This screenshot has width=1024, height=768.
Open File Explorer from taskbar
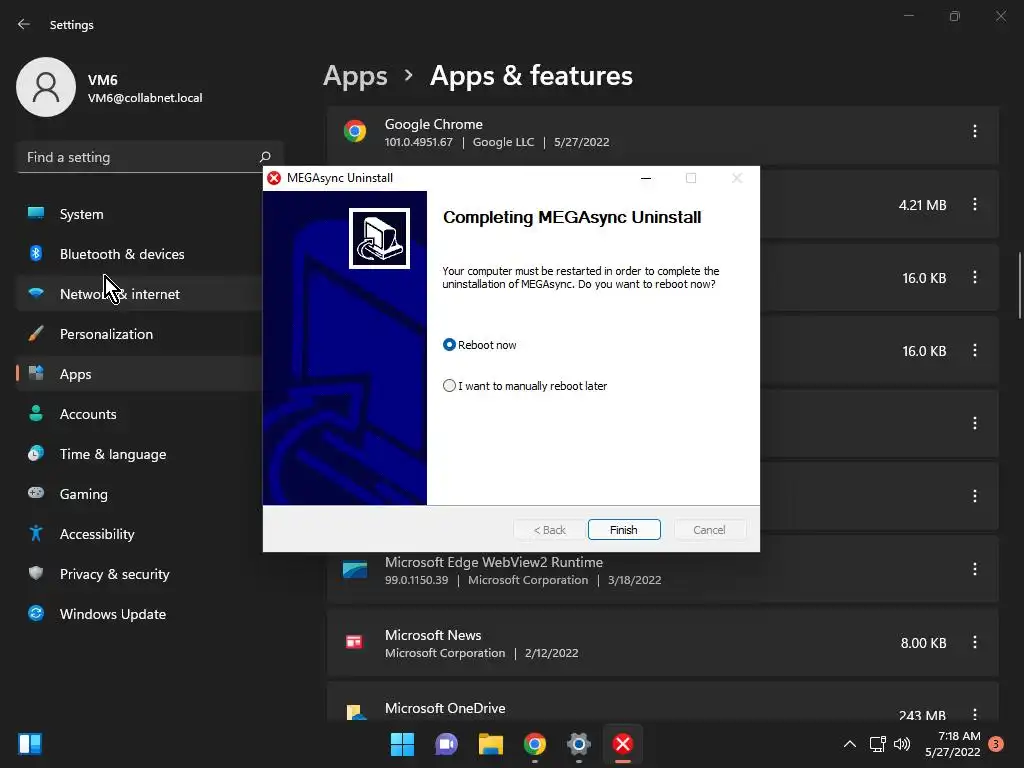click(490, 744)
